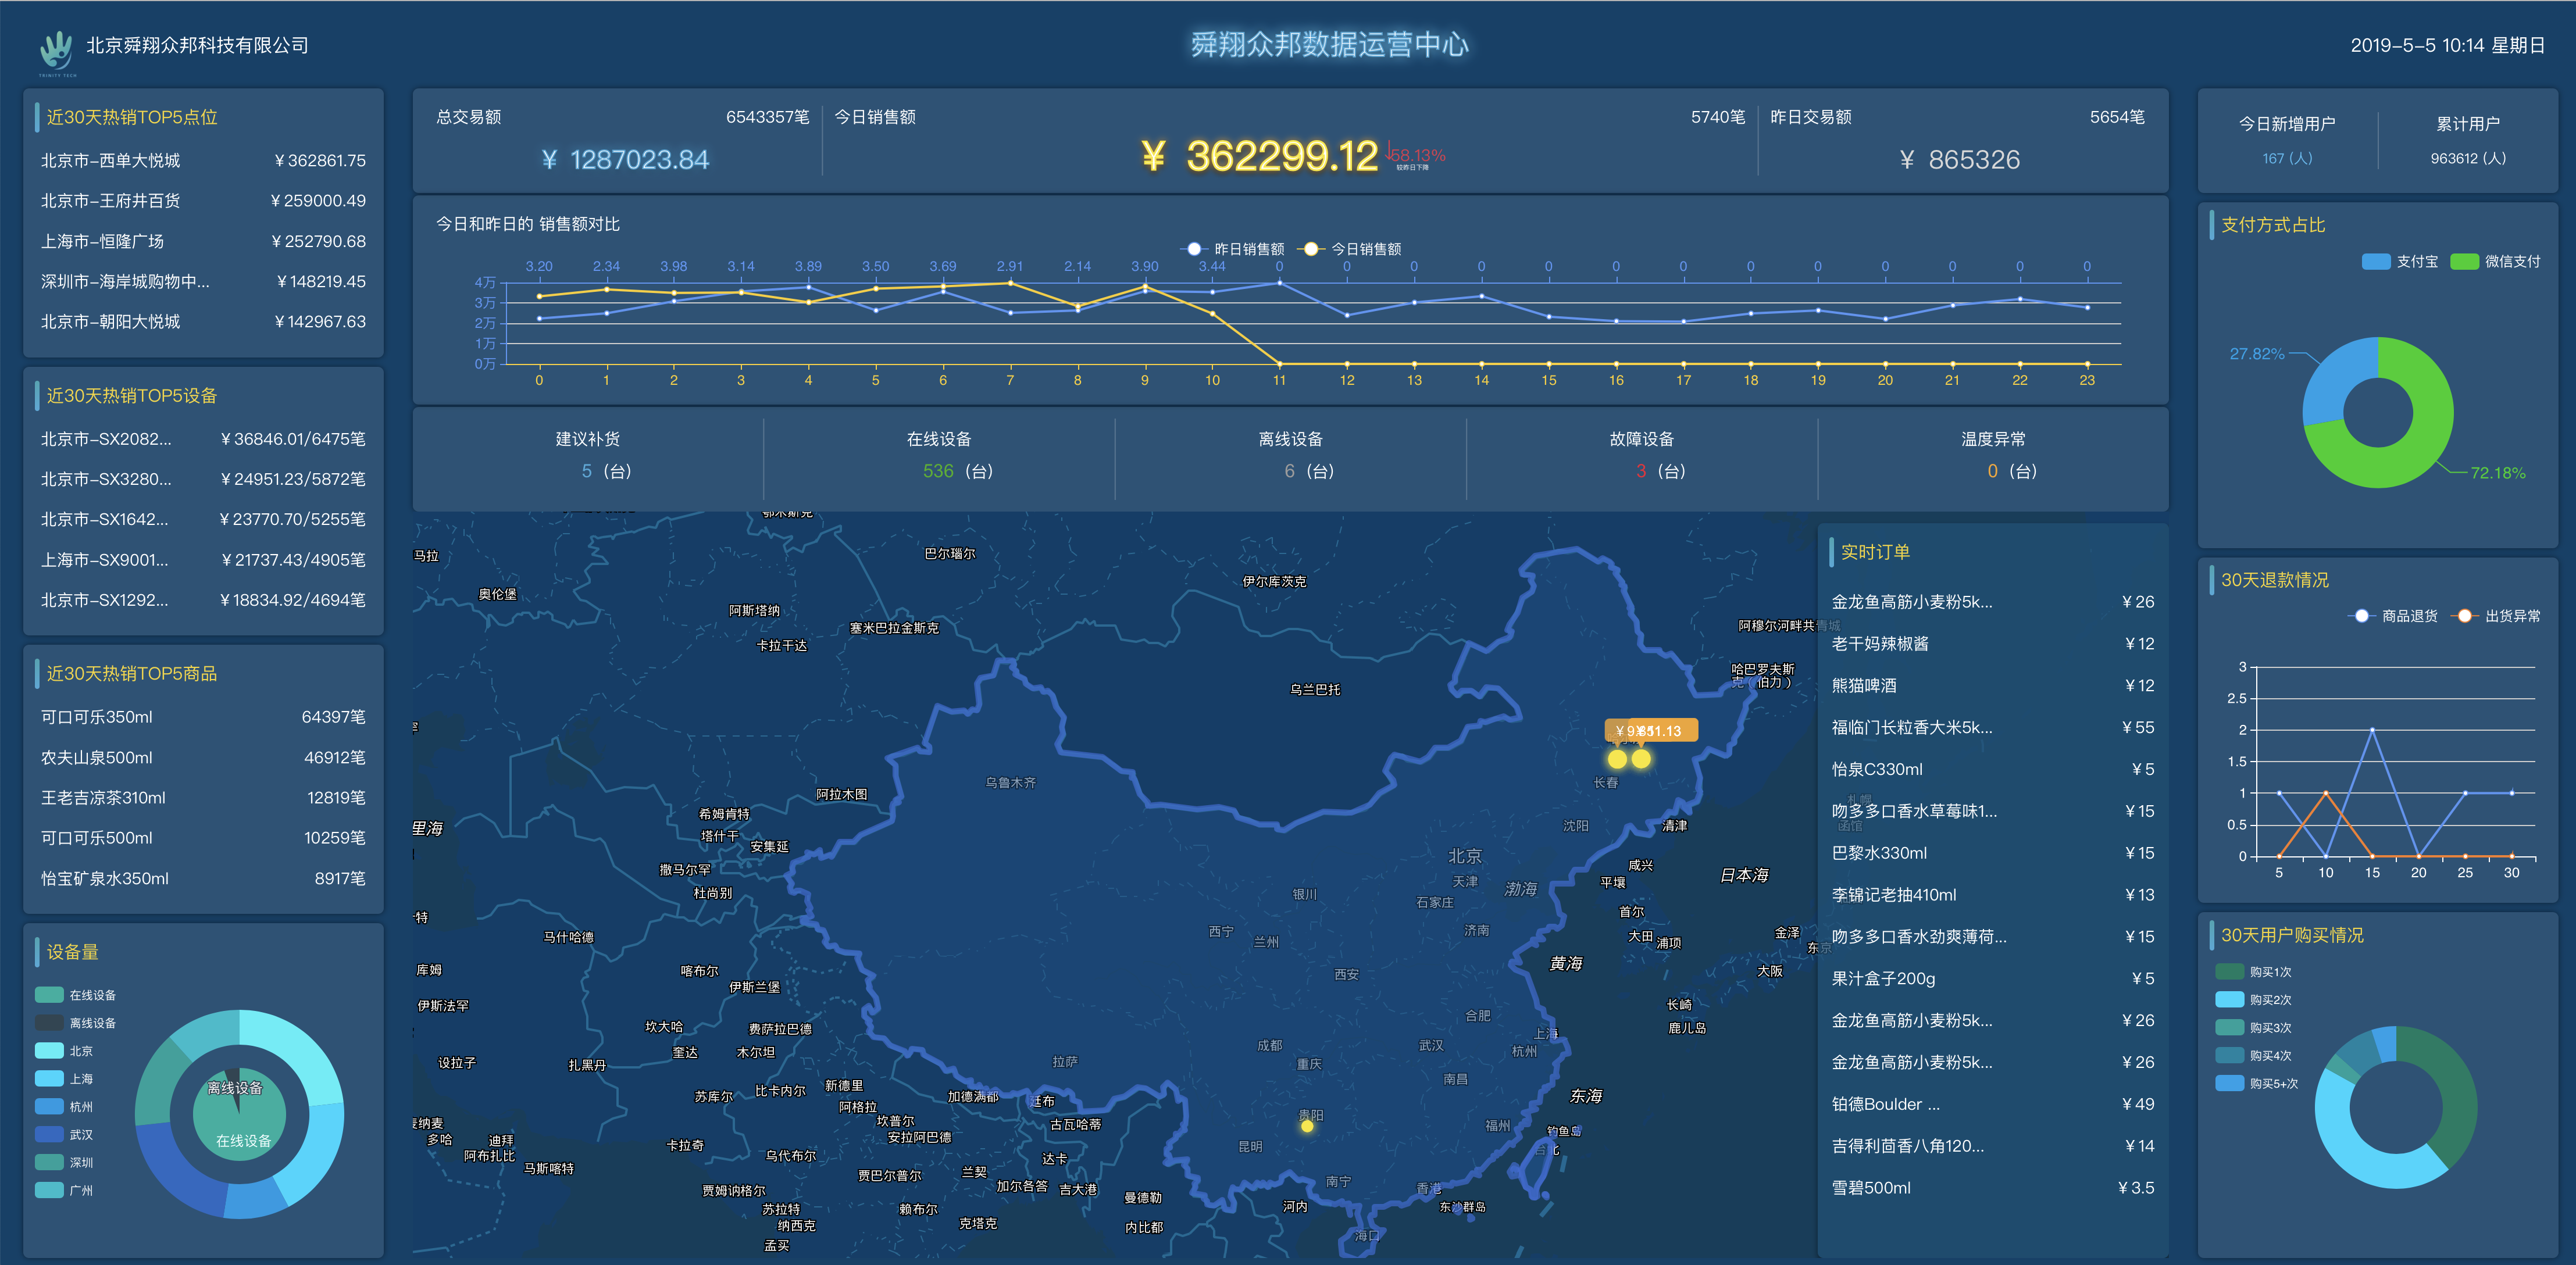Image resolution: width=2576 pixels, height=1265 pixels.
Task: Click 购买5+次 legend swatch icon
Action: tap(2229, 1083)
